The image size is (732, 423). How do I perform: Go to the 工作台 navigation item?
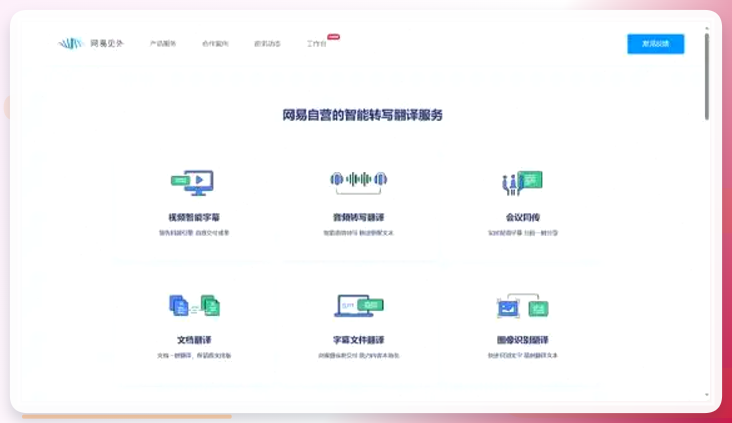tap(317, 43)
